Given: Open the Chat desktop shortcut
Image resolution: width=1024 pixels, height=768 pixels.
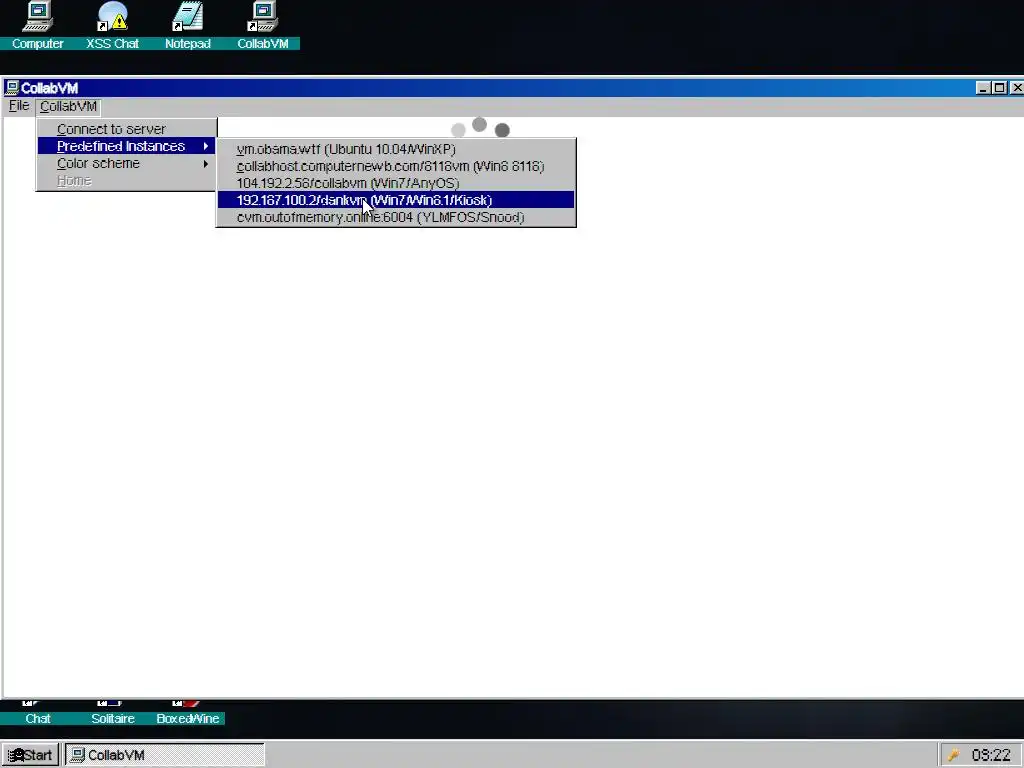Looking at the screenshot, I should (x=37, y=713).
